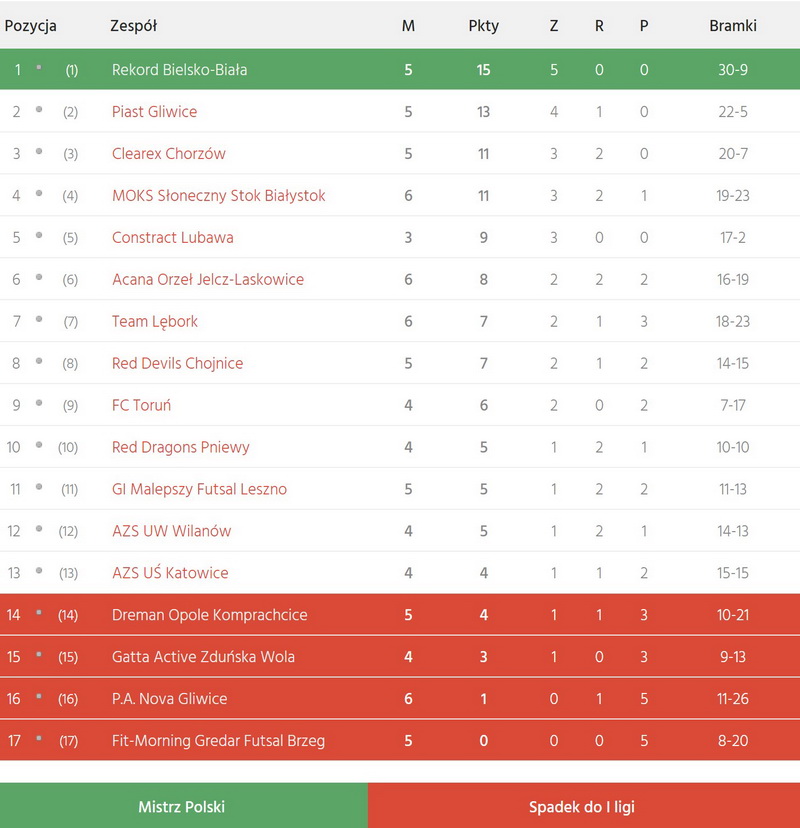Go to Acana Orzeł Jelcz-Laskowice team page
Image resolution: width=800 pixels, height=828 pixels.
[x=208, y=280]
